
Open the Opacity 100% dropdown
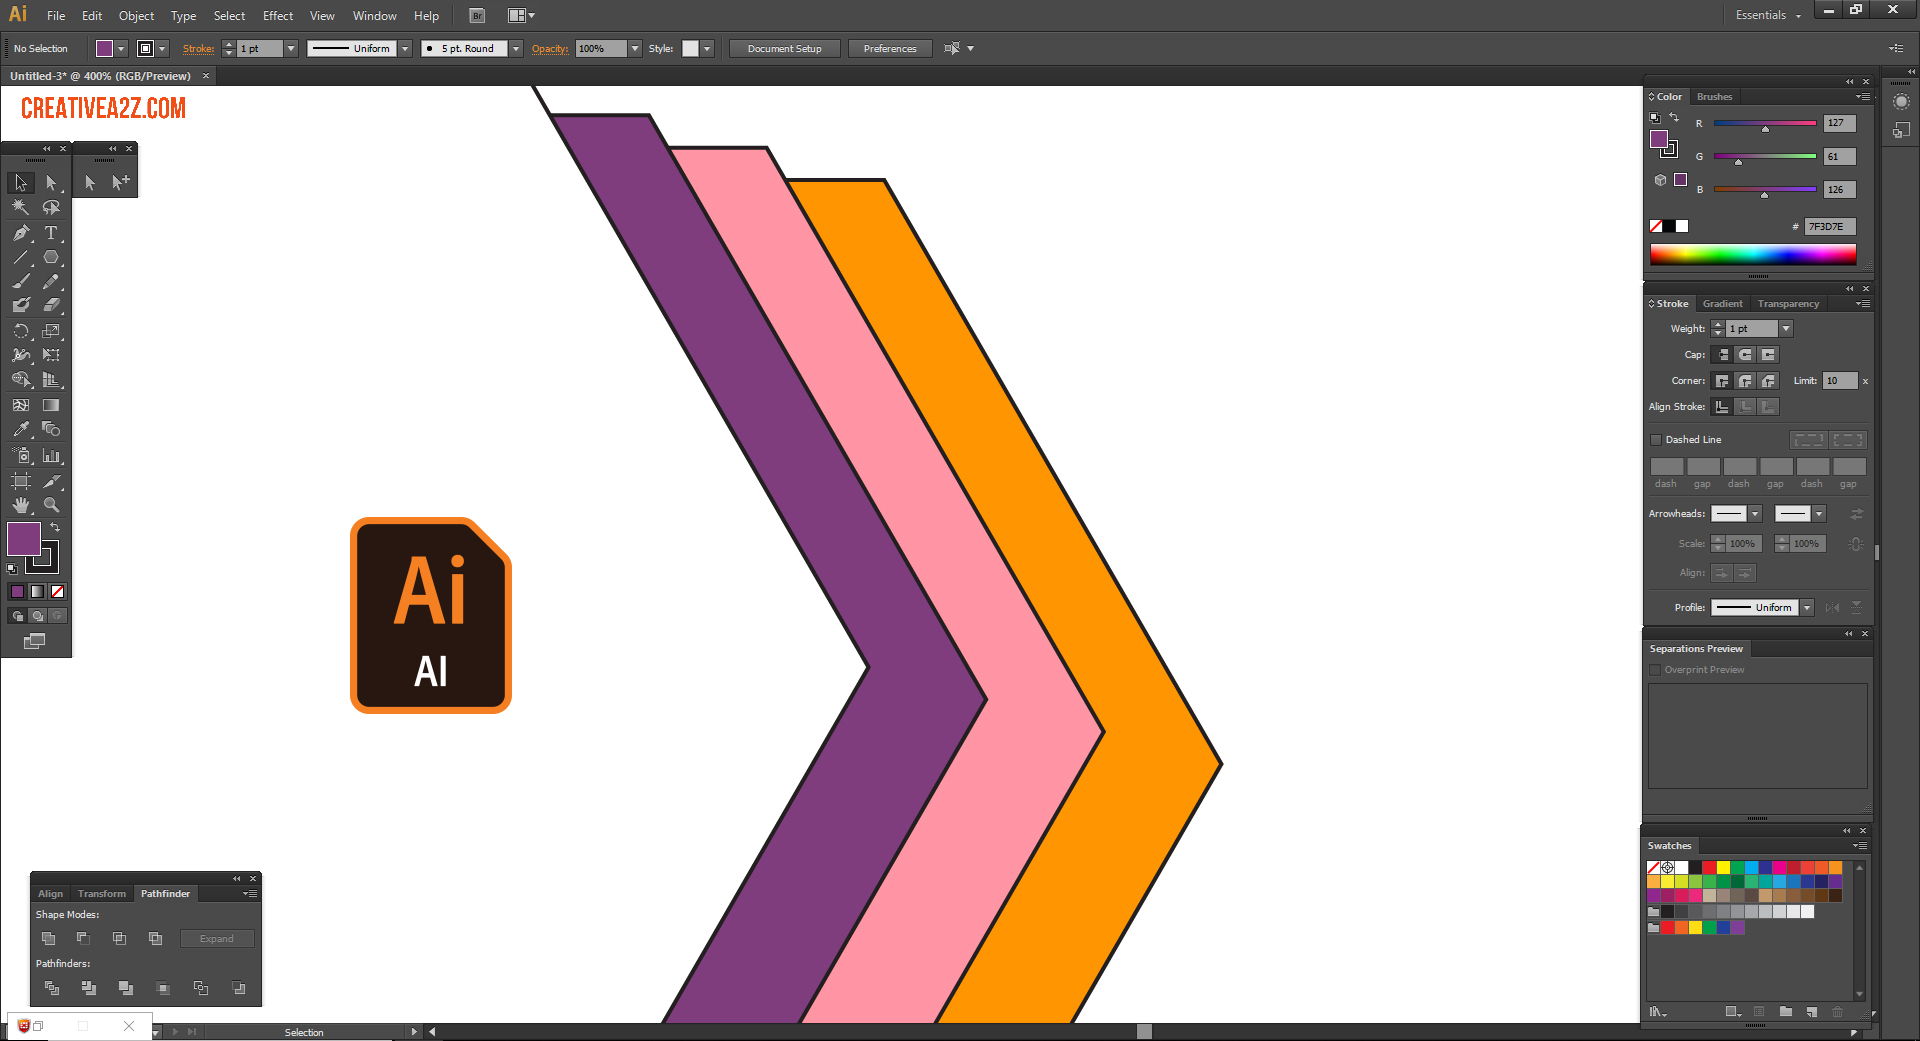(x=635, y=48)
